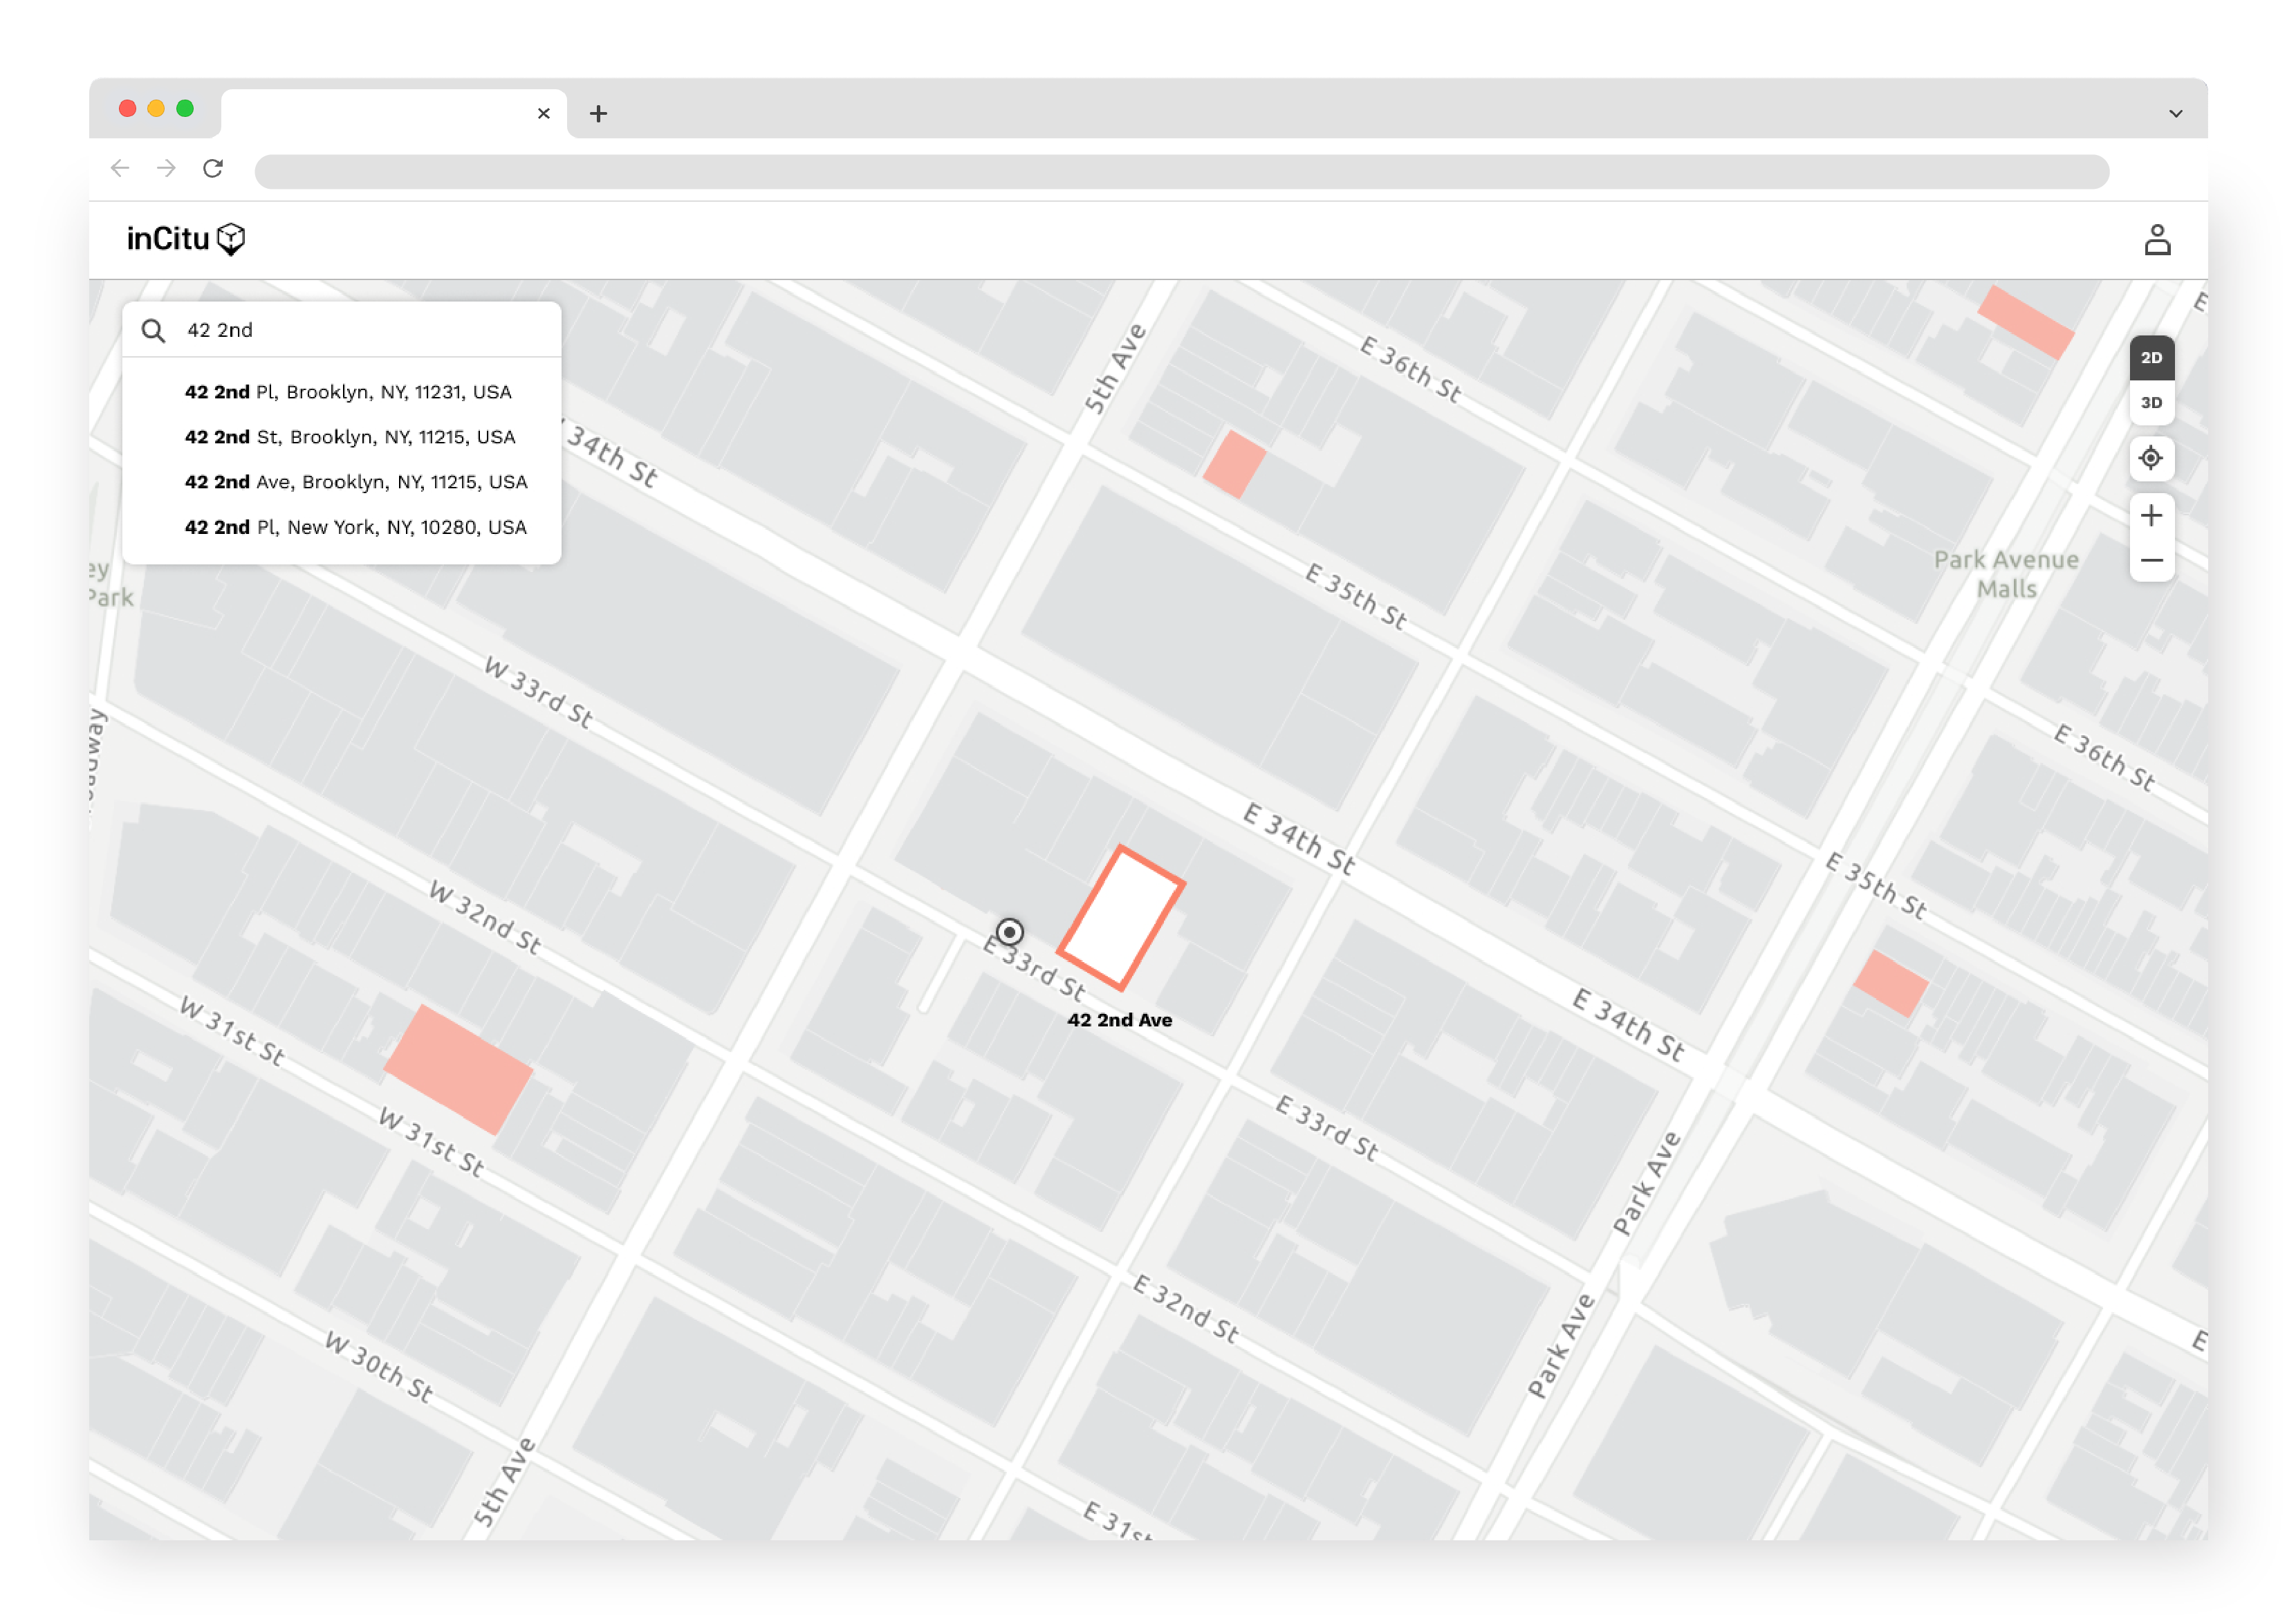The image size is (2296, 1615).
Task: Switch map to 2D view
Action: tap(2150, 358)
